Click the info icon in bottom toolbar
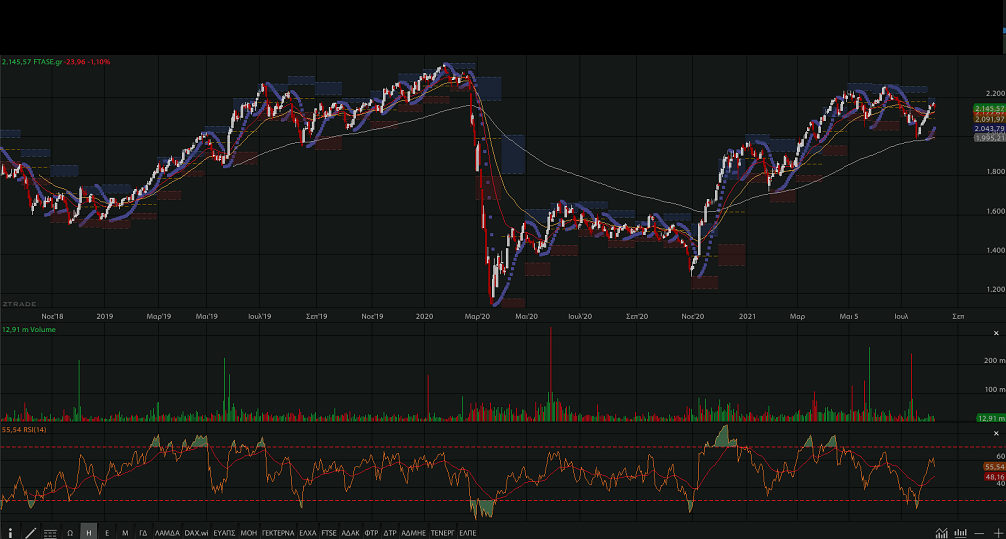This screenshot has height=539, width=1006. point(11,533)
